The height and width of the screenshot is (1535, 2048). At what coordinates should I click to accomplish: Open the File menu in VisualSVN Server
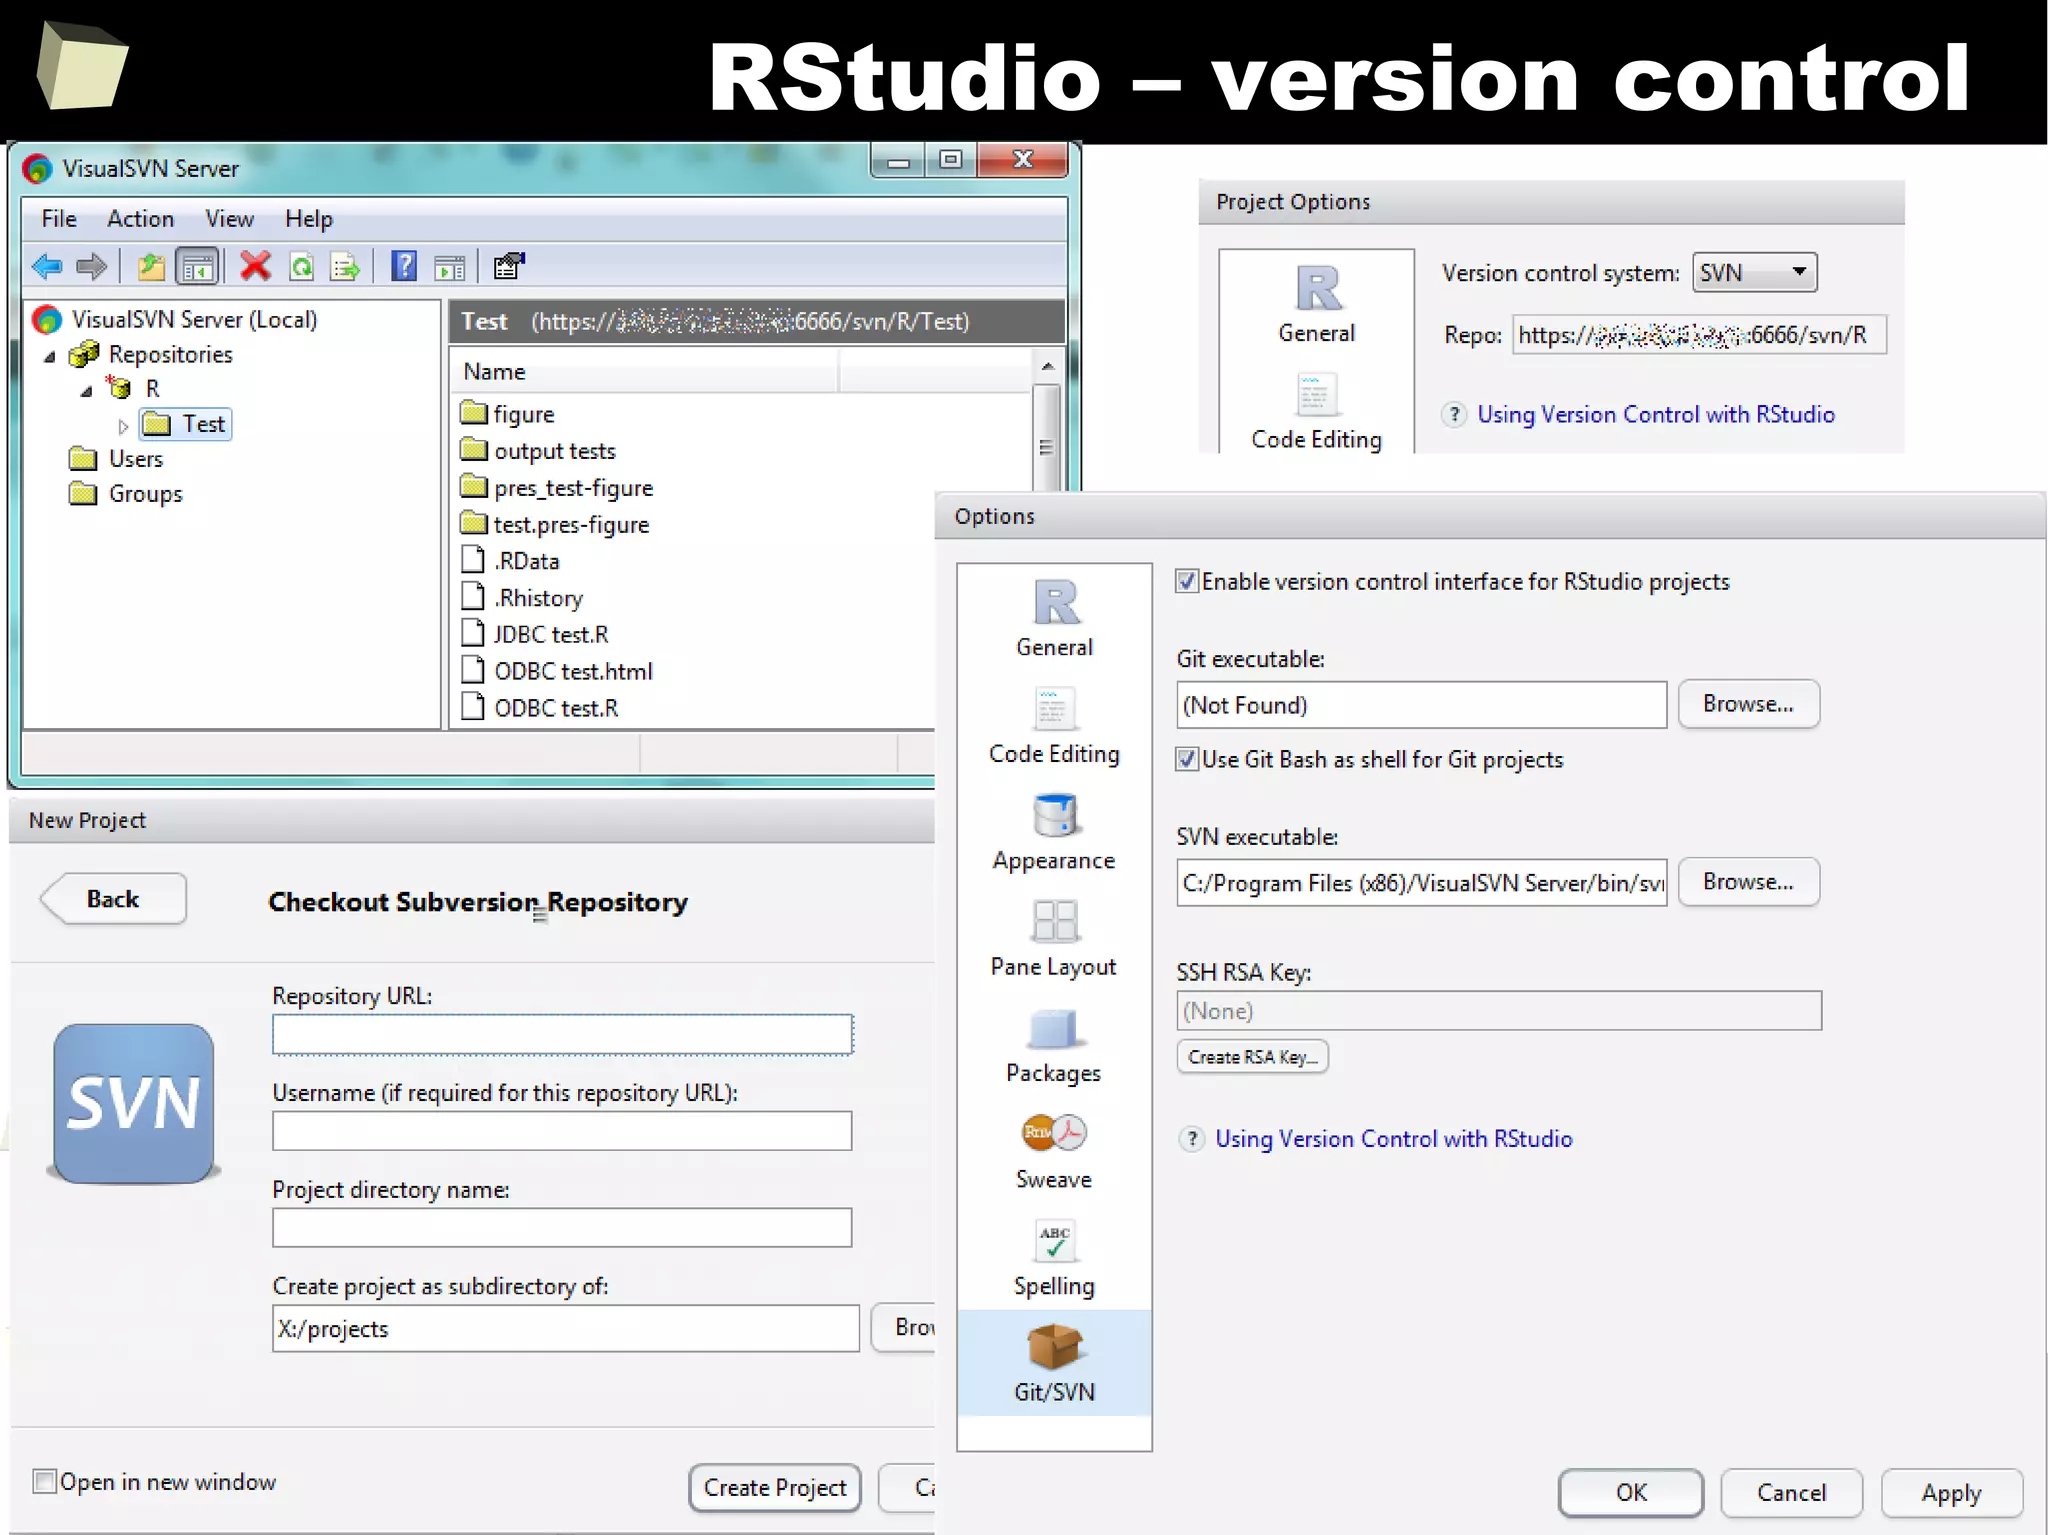(x=59, y=219)
